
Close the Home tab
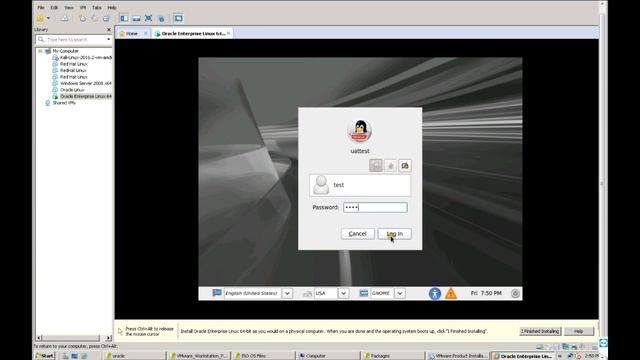pos(146,33)
